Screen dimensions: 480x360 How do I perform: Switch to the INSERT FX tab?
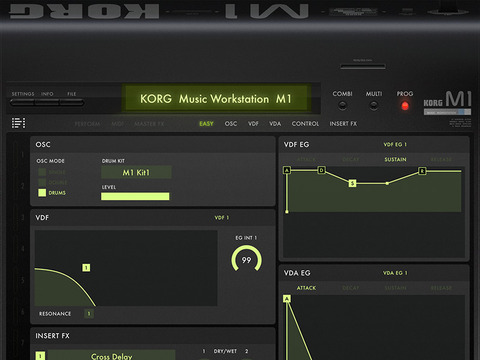click(343, 124)
